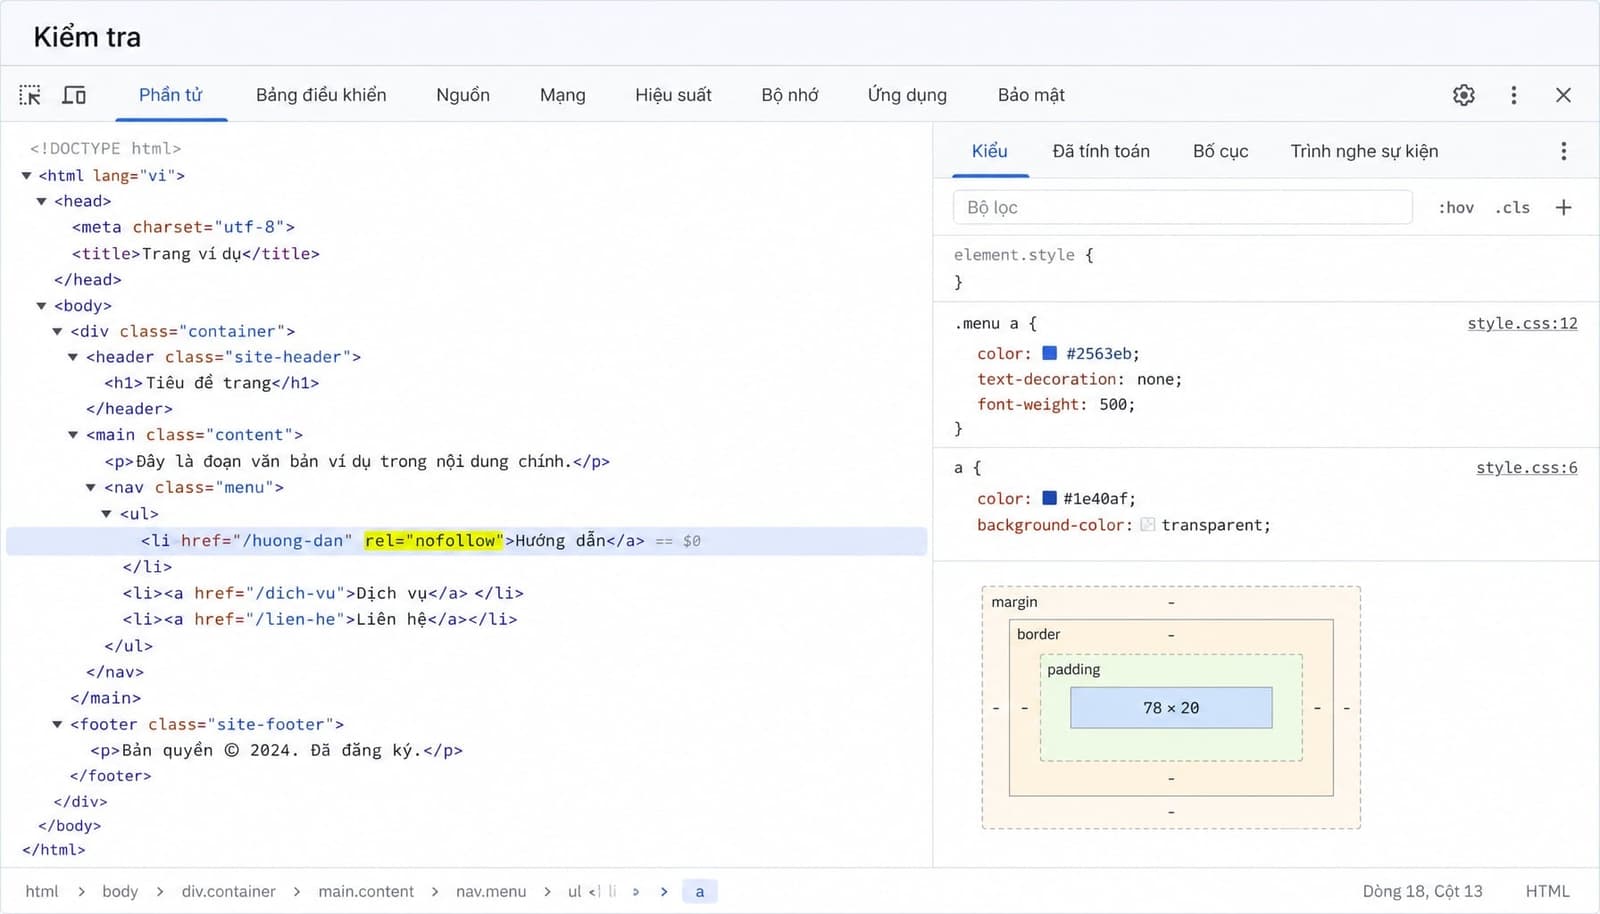
Task: Switch to Đã tính toán tab
Action: (x=1101, y=151)
